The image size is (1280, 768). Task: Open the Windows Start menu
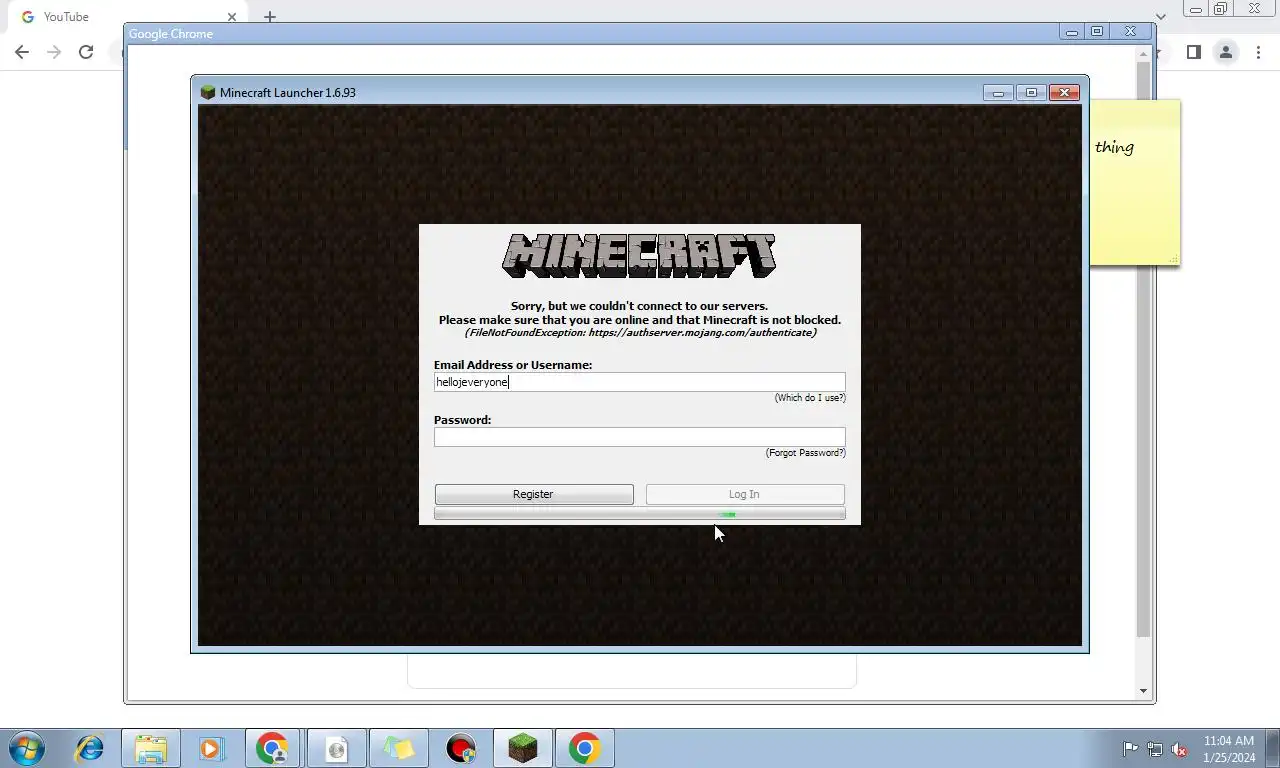pos(26,748)
